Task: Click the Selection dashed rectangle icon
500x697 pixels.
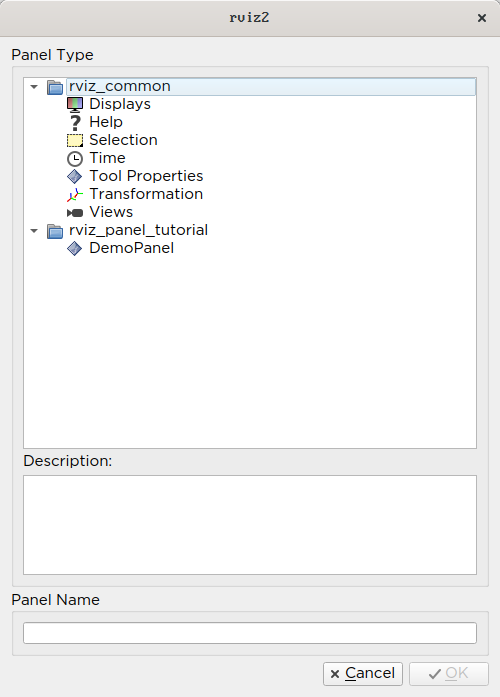Action: [x=75, y=140]
